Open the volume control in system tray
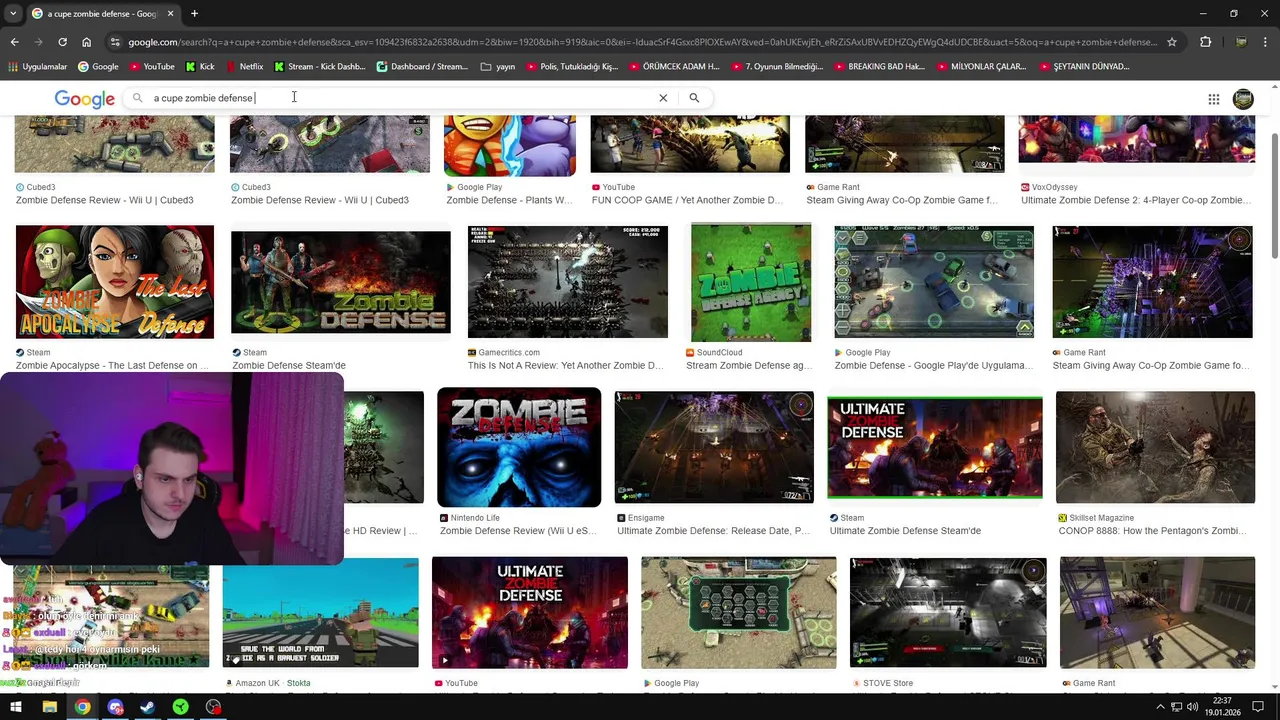This screenshot has height=720, width=1280. (x=1192, y=707)
